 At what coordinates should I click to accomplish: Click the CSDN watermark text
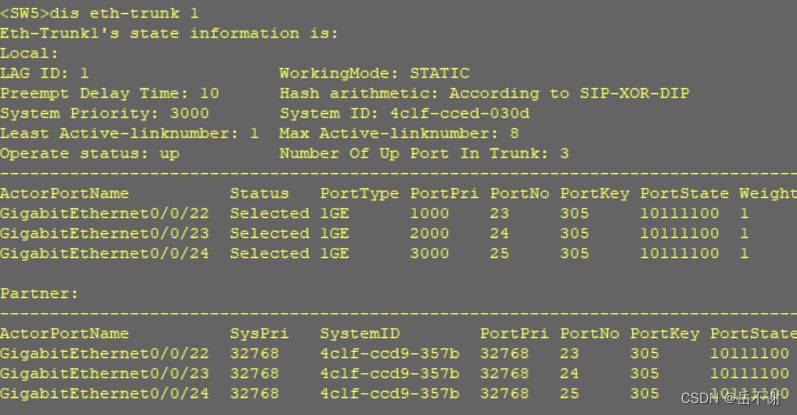tap(730, 398)
